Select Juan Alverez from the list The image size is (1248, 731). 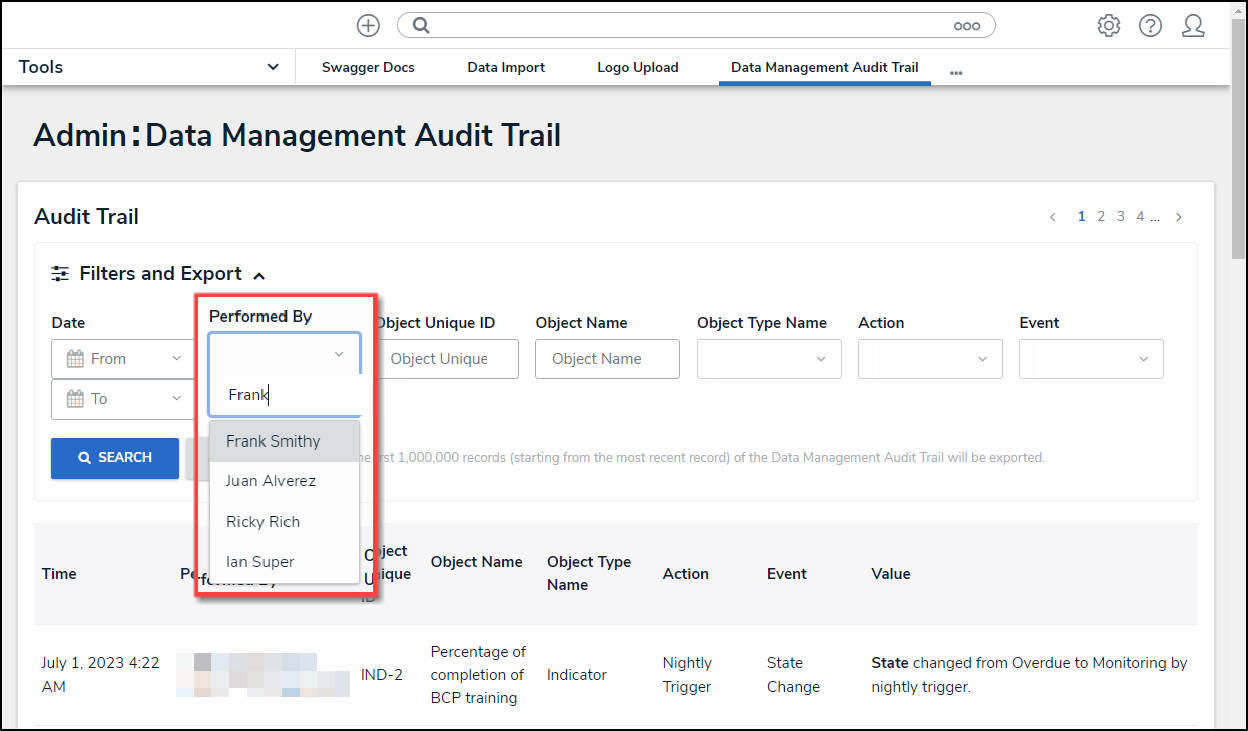(x=284, y=481)
